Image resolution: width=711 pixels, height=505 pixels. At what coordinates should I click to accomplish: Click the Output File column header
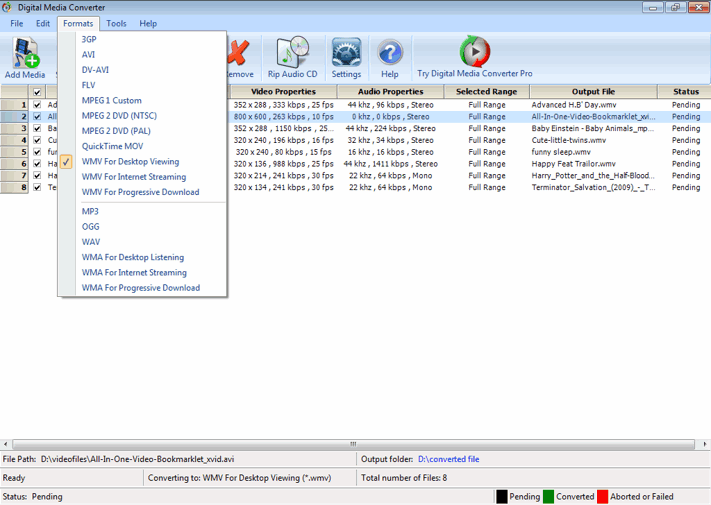(x=592, y=92)
